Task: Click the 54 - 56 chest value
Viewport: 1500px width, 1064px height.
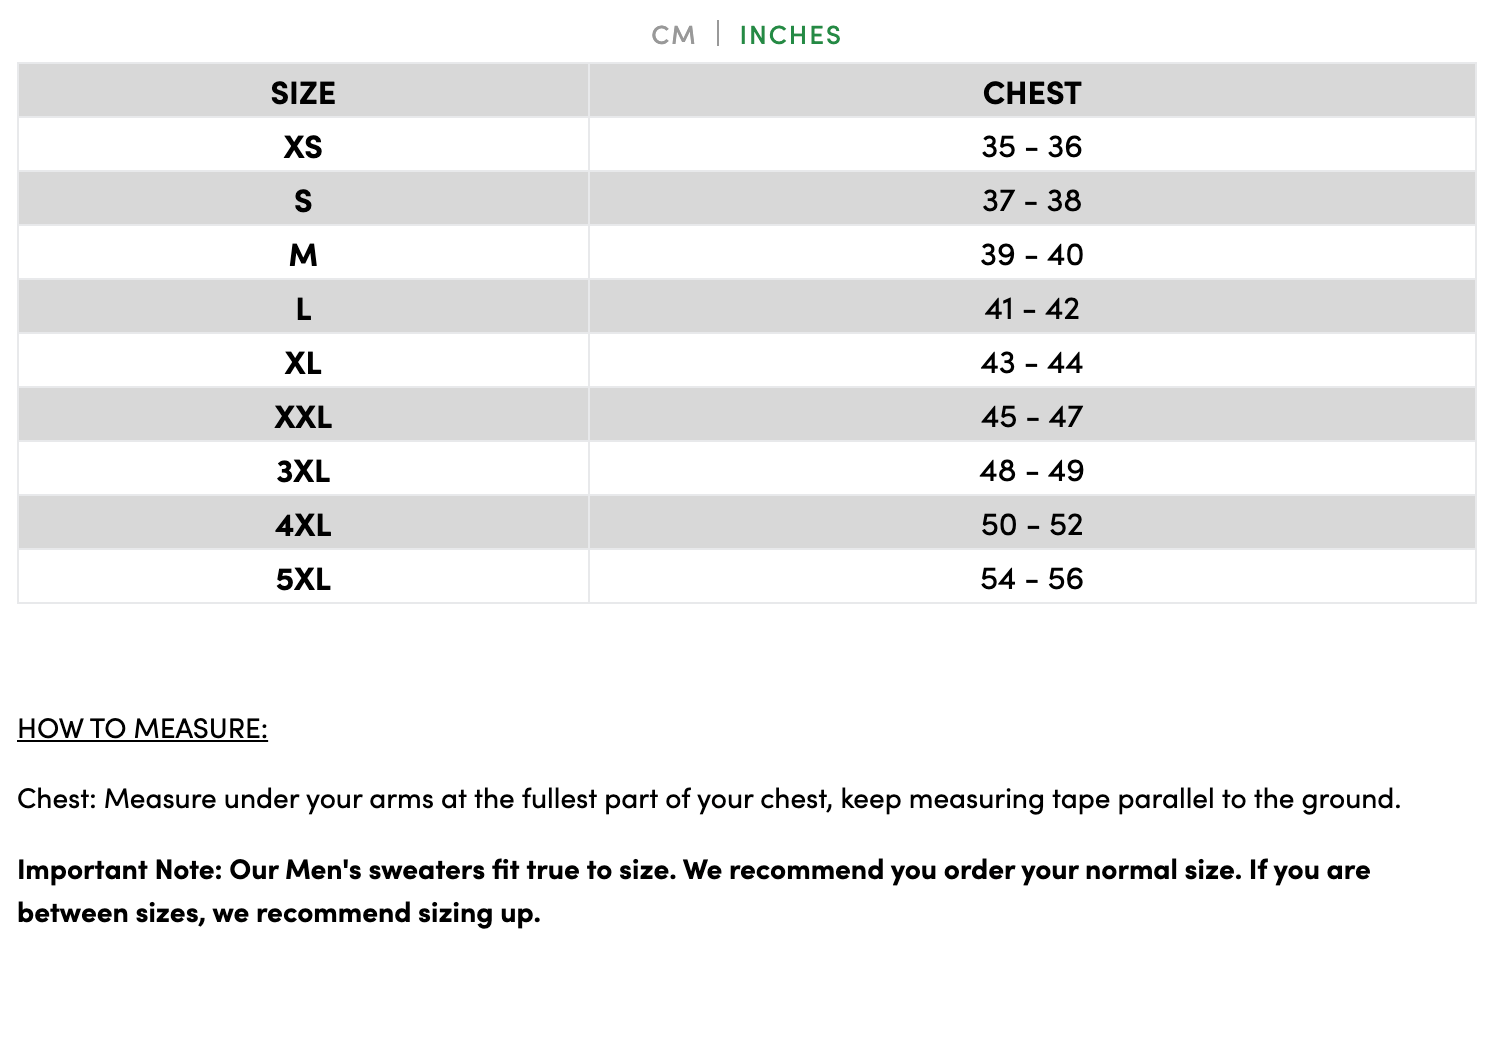Action: click(x=1032, y=579)
